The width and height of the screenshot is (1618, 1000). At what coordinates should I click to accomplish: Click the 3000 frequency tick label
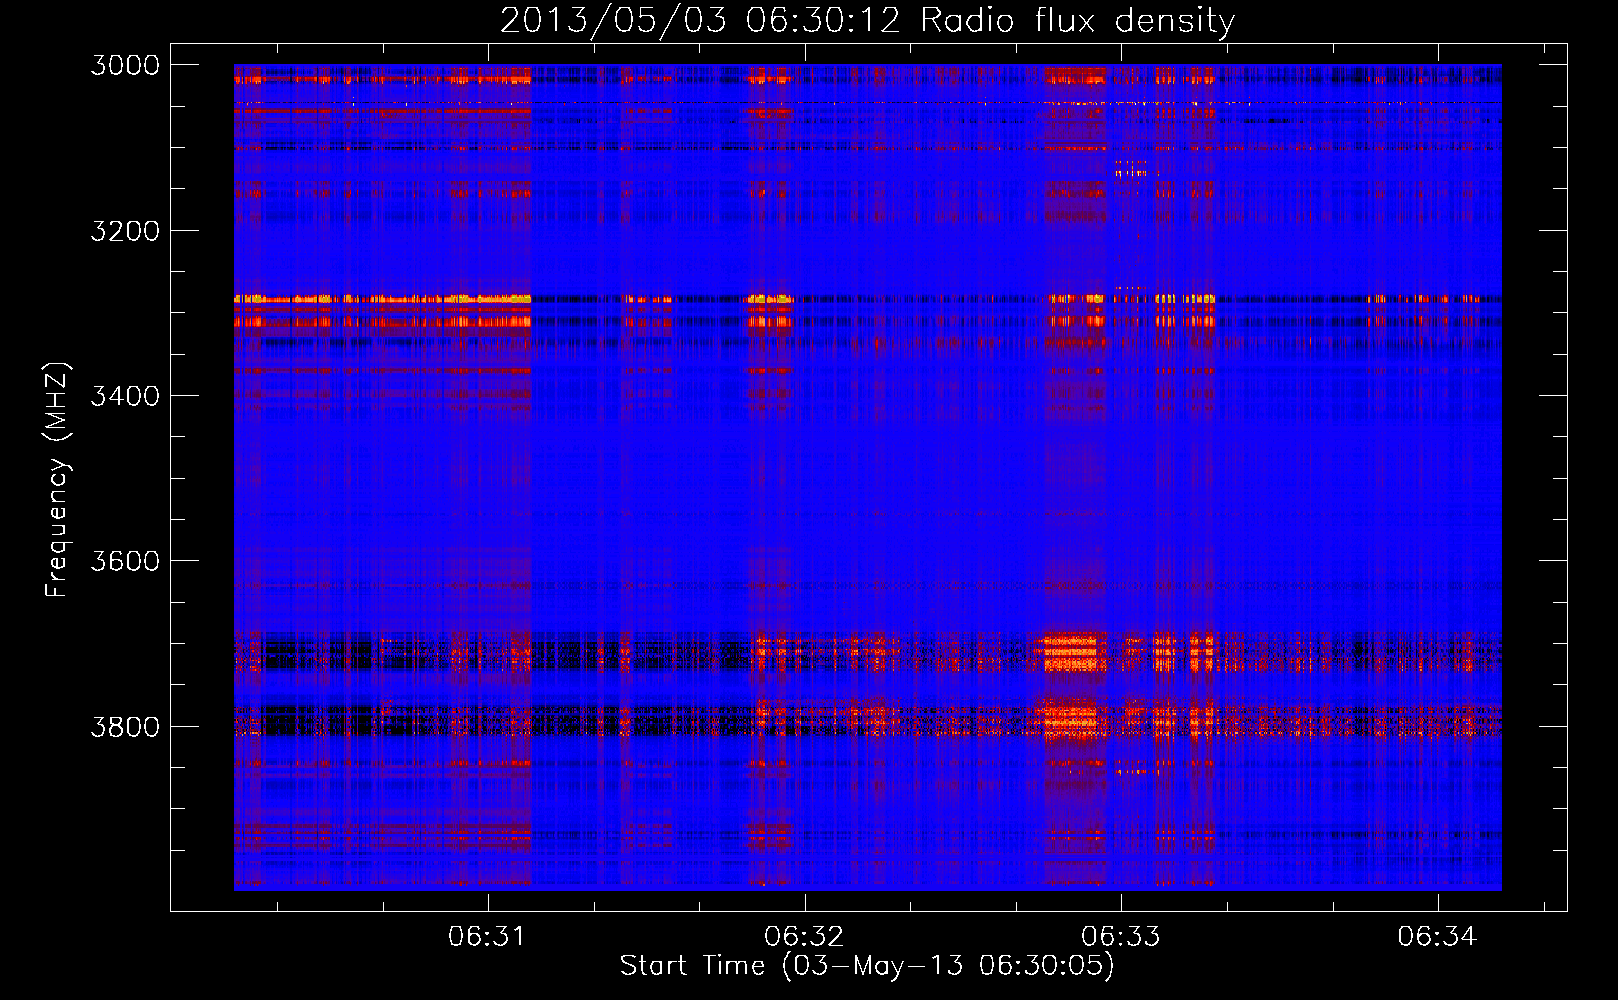(x=124, y=65)
